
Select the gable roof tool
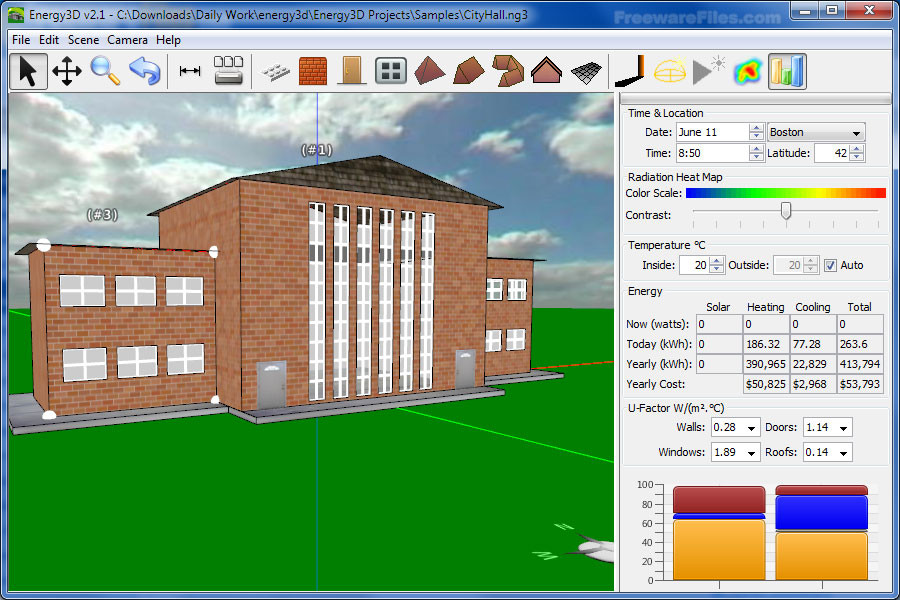(546, 72)
